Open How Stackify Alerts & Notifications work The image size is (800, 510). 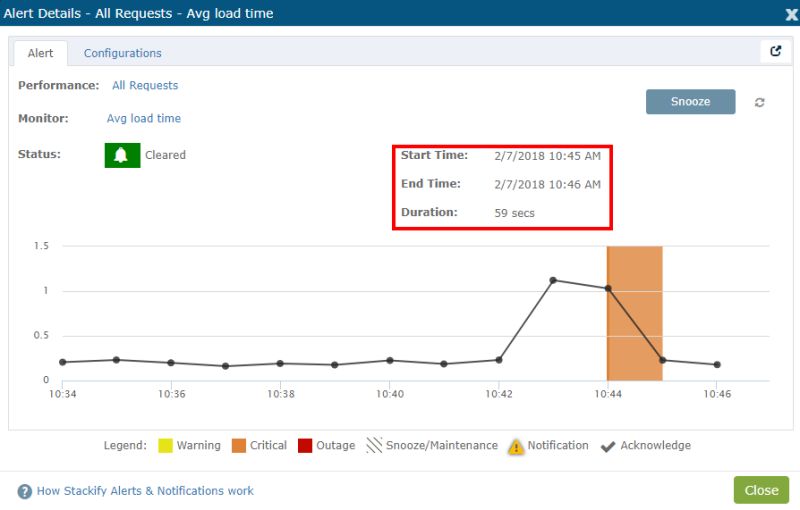click(x=145, y=491)
